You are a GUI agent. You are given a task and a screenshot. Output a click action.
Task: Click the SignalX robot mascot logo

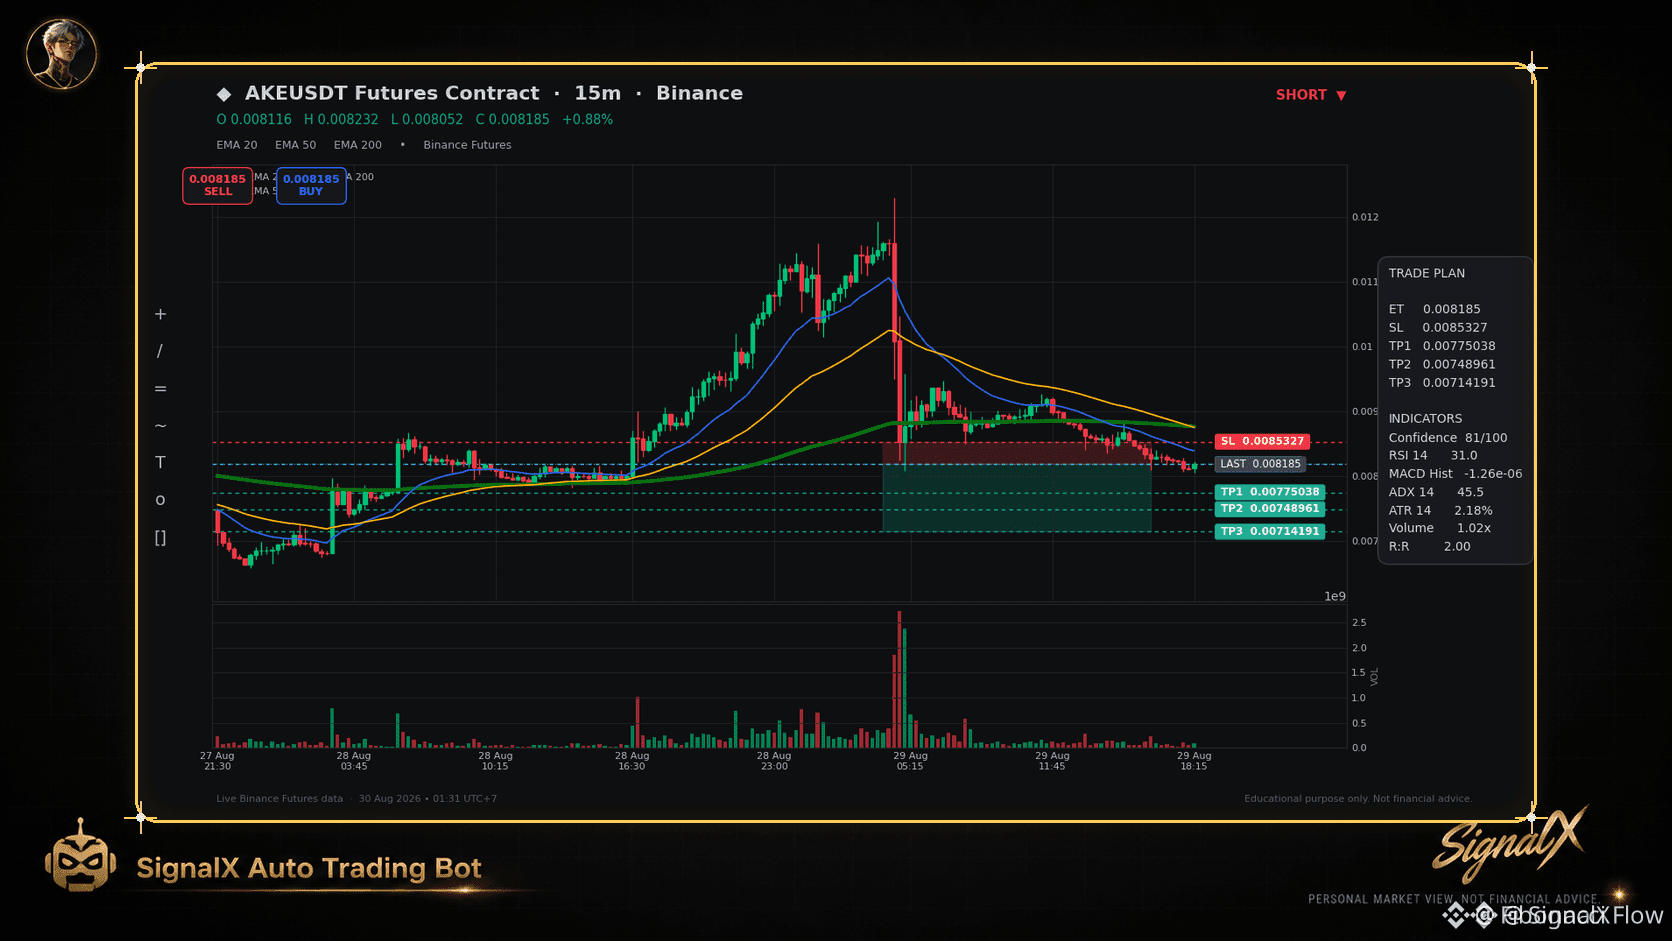(80, 856)
